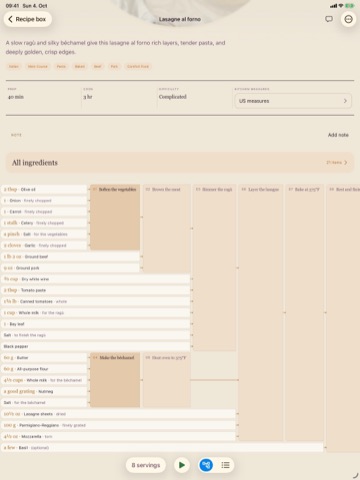Select the Main Course tag

(38, 66)
